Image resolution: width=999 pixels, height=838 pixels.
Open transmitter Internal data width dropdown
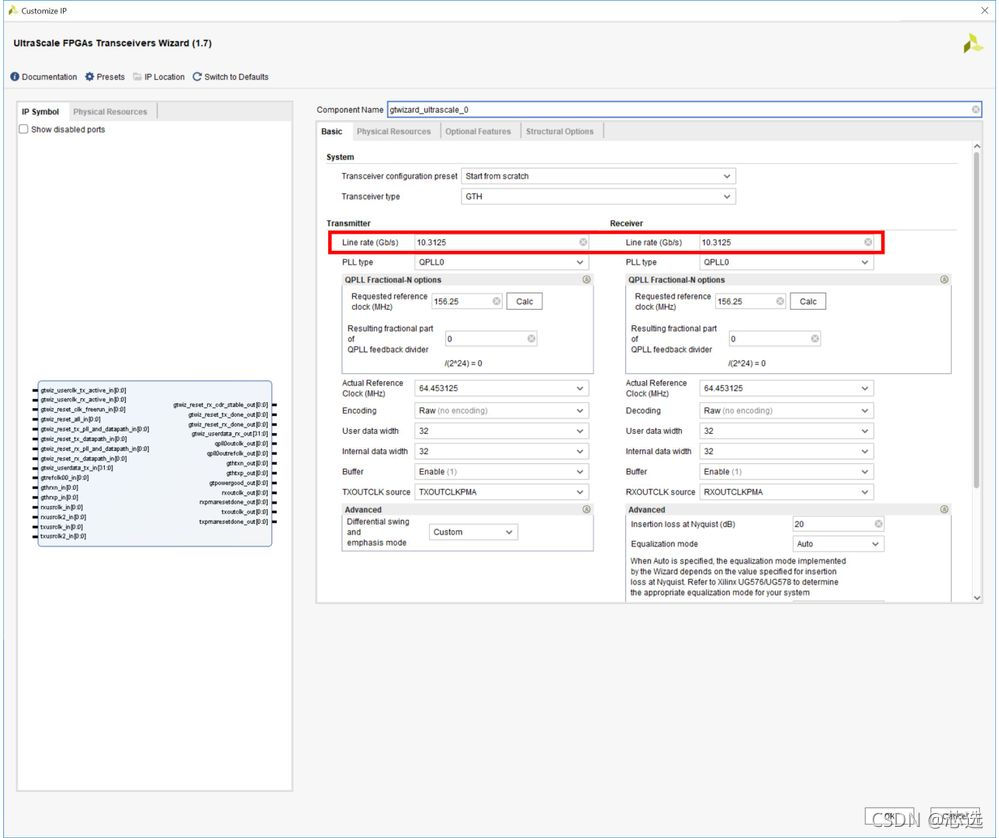pyautogui.click(x=501, y=451)
